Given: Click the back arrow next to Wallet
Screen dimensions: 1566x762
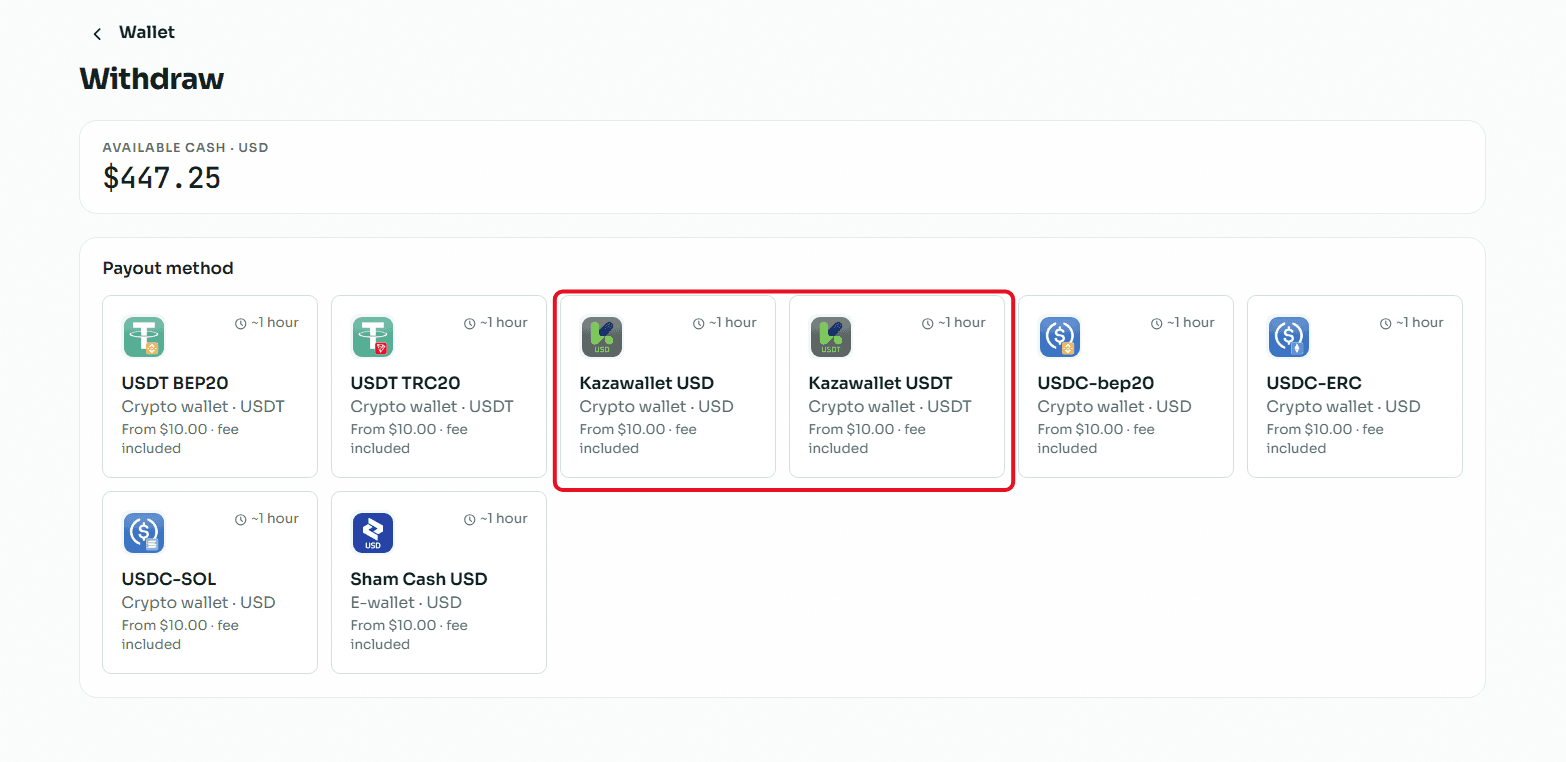Looking at the screenshot, I should click(x=97, y=34).
